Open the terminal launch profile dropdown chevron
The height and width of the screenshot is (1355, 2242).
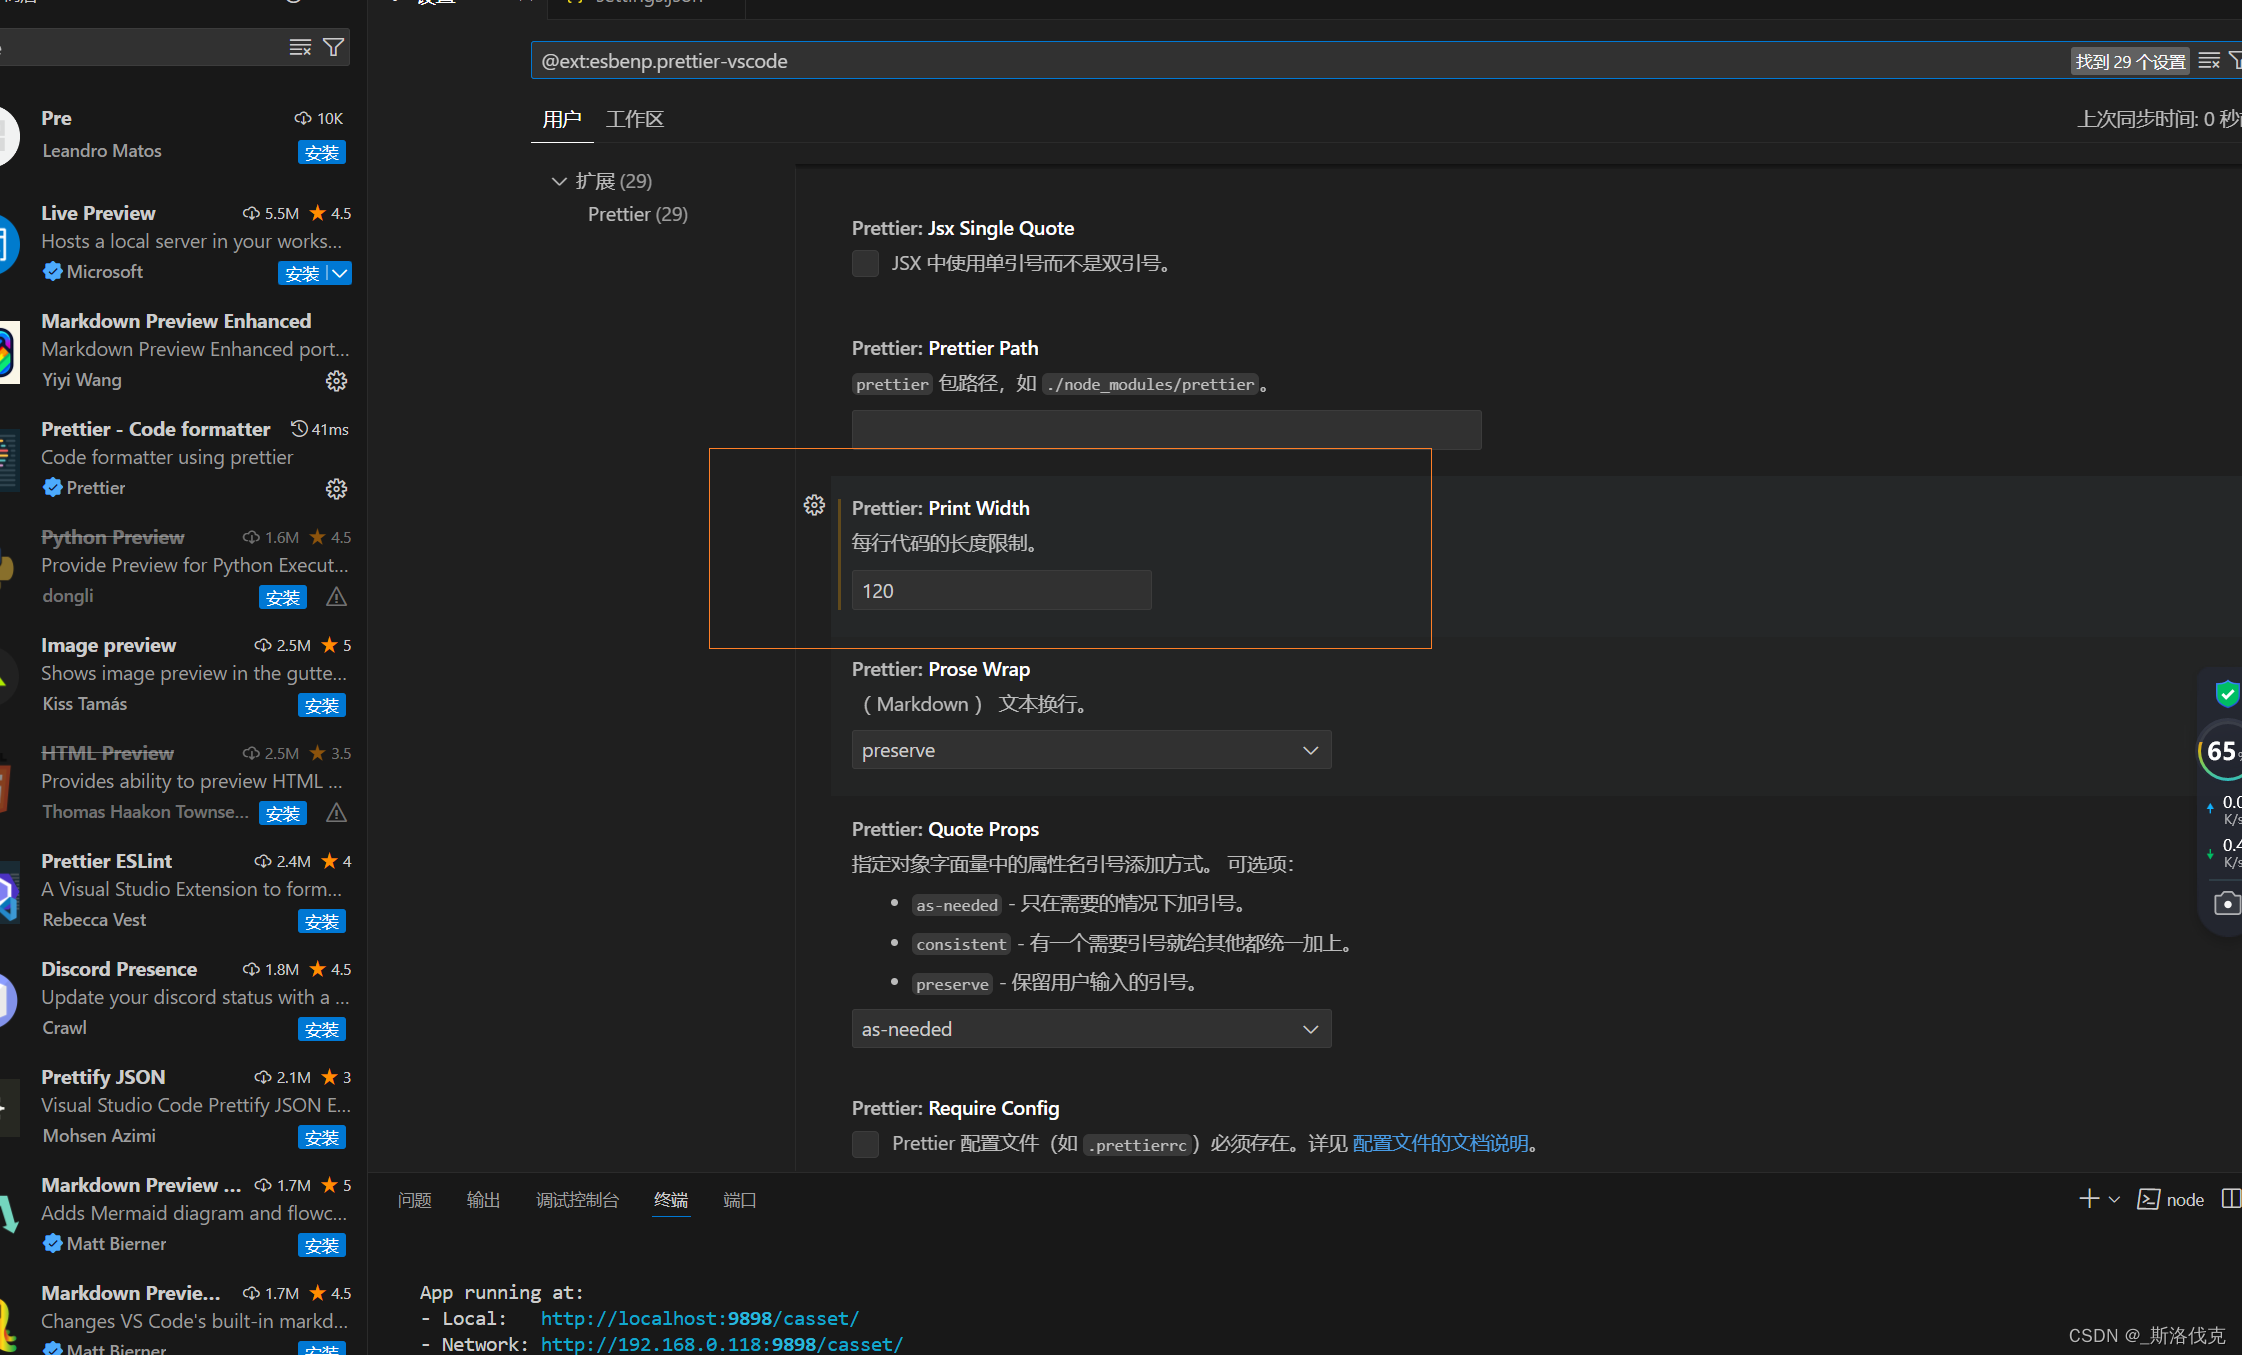[x=2114, y=1199]
